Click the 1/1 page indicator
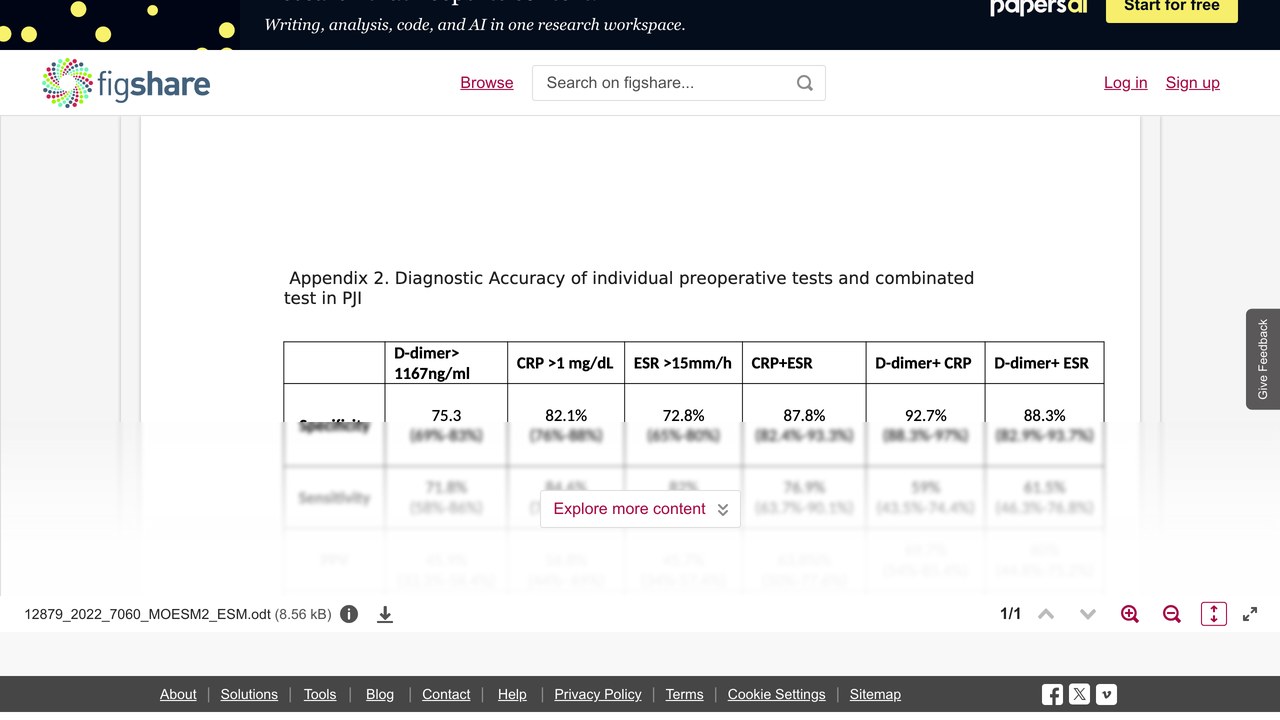Image resolution: width=1280 pixels, height=720 pixels. coord(1010,614)
